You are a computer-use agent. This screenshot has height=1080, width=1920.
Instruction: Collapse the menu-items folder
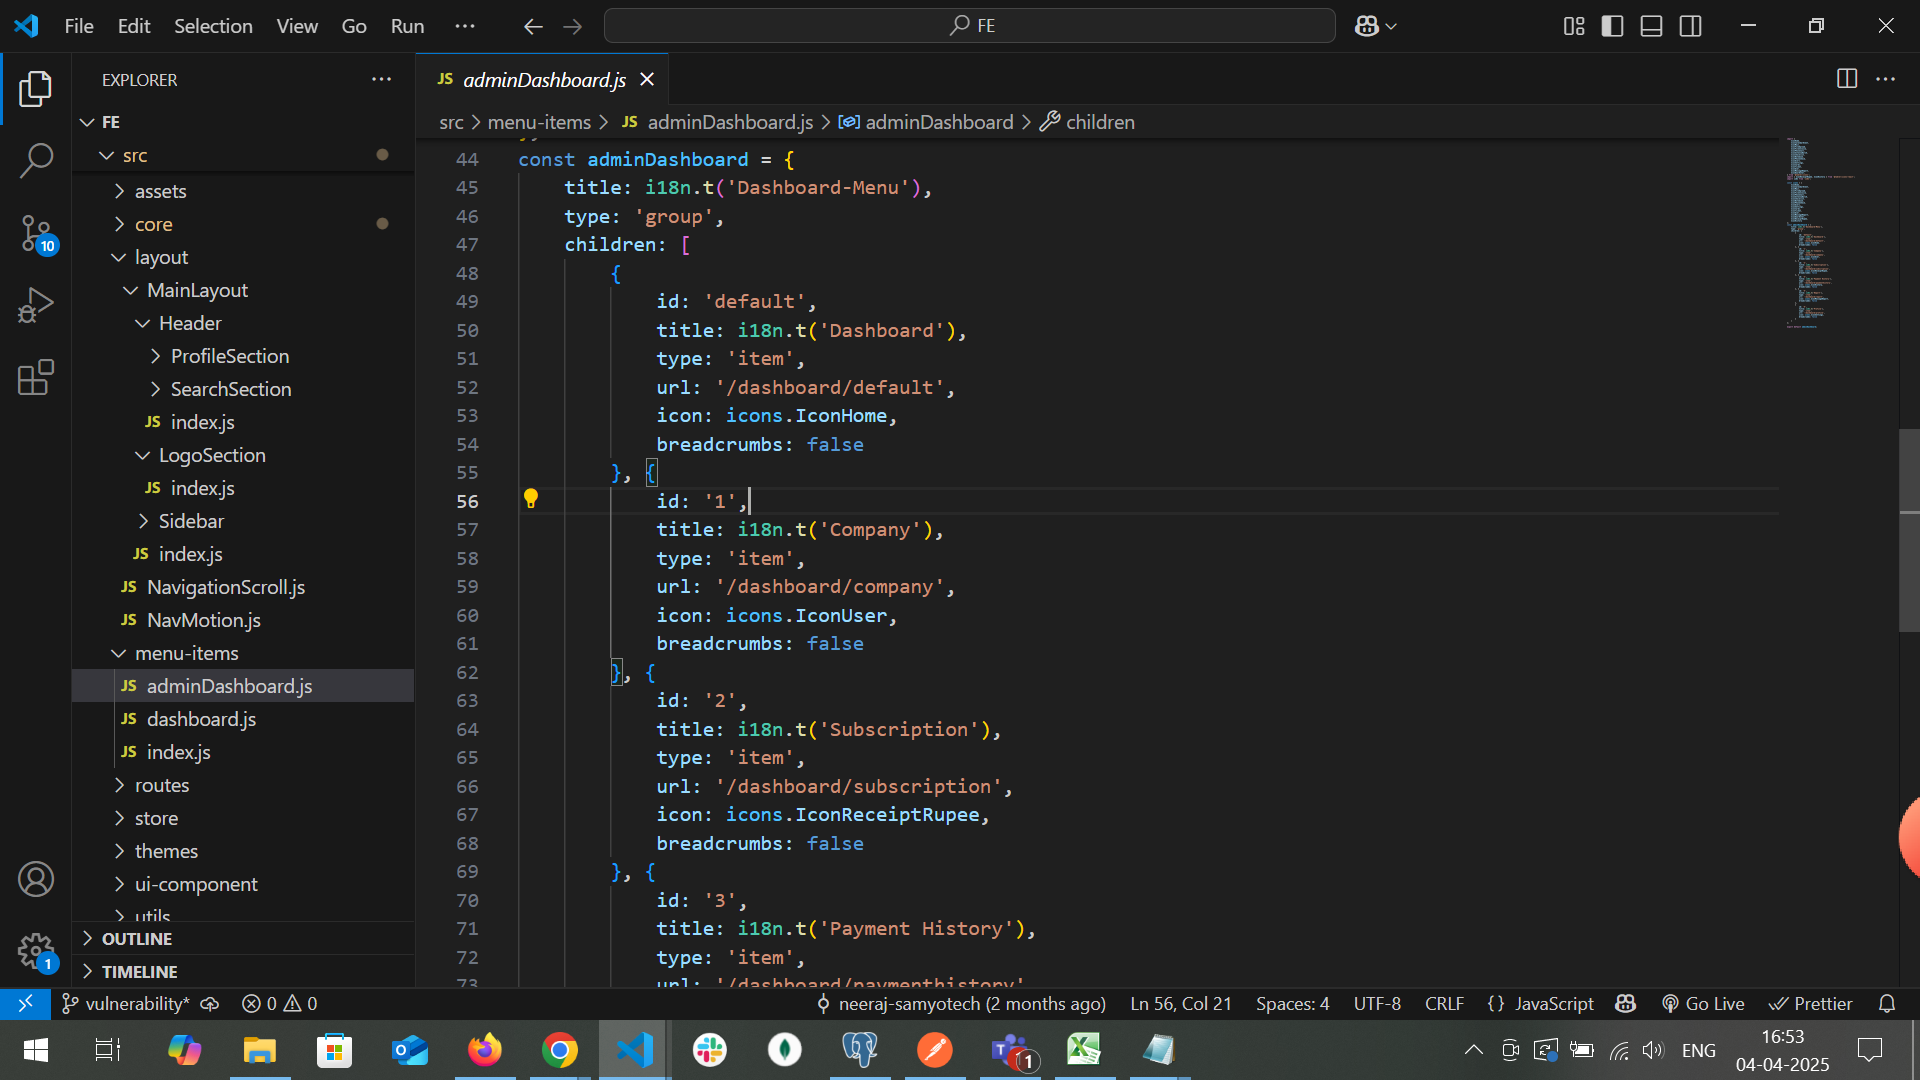click(186, 653)
